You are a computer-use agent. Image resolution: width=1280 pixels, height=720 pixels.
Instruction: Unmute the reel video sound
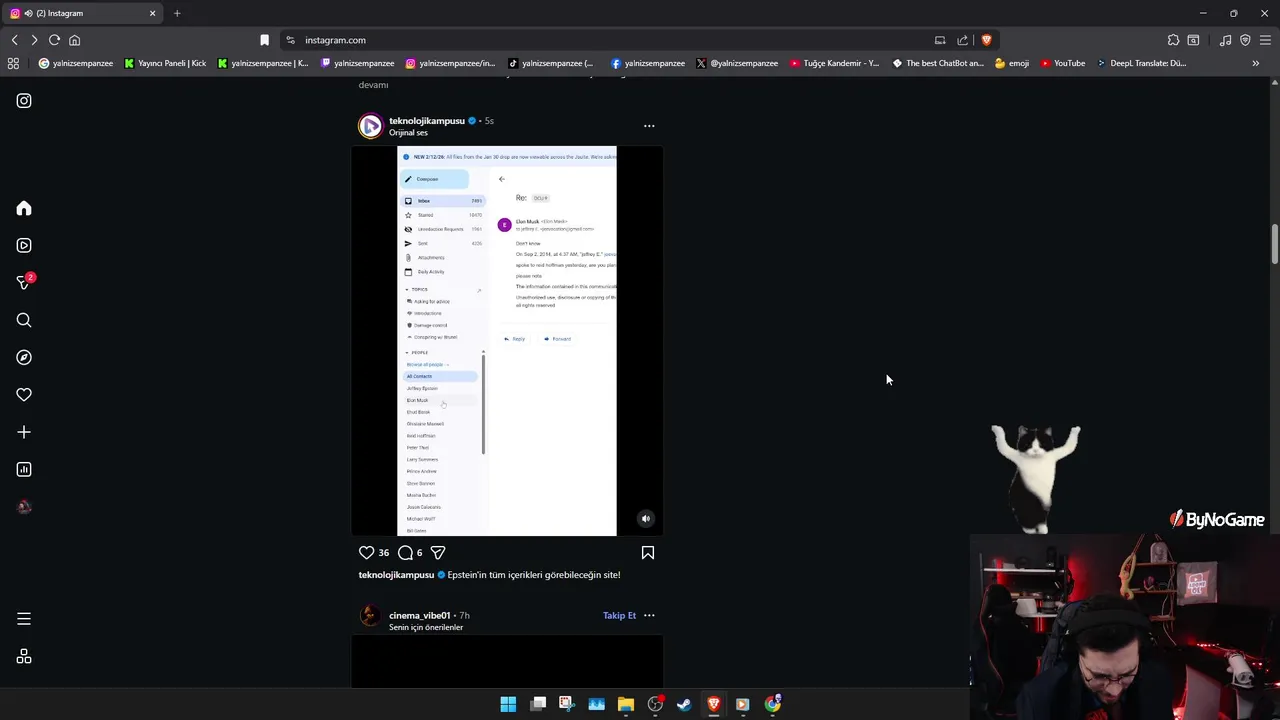click(x=646, y=518)
